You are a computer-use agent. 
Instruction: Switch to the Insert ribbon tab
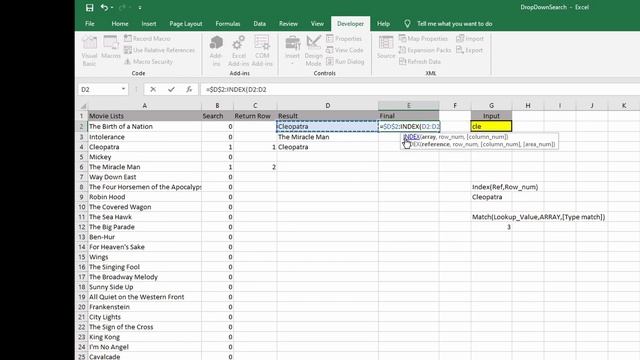[x=149, y=24]
